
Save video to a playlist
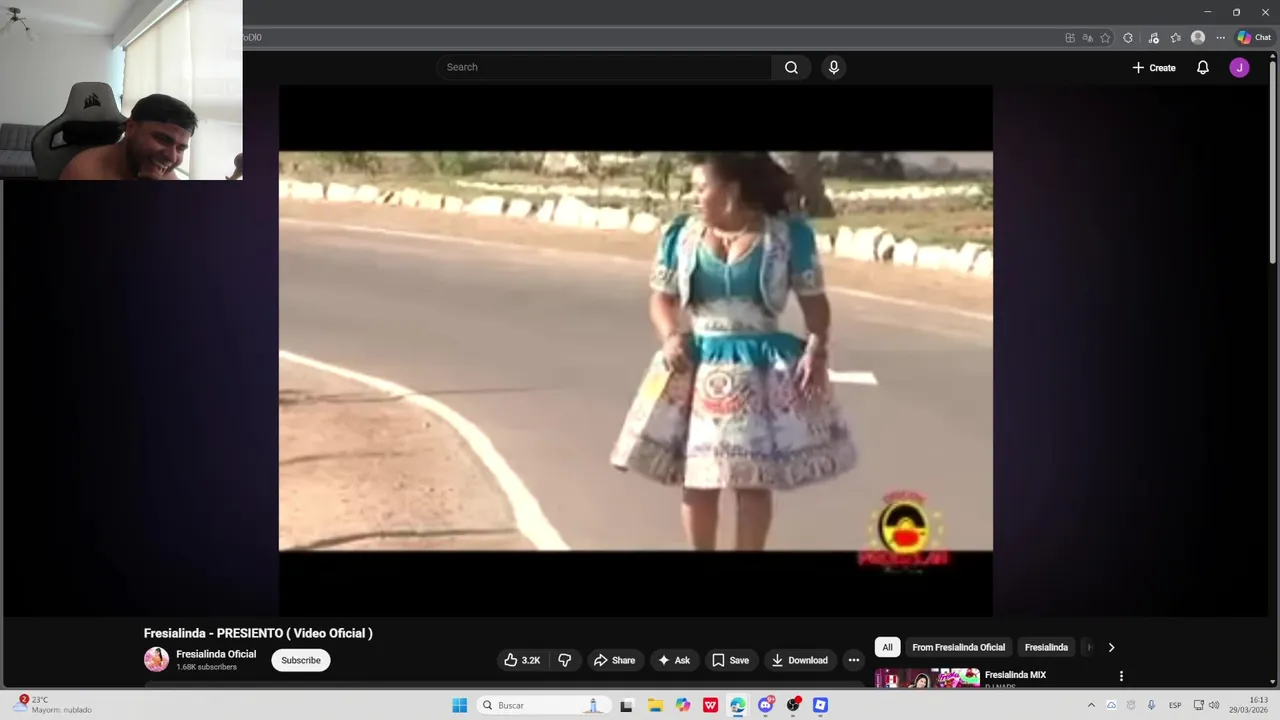click(730, 660)
